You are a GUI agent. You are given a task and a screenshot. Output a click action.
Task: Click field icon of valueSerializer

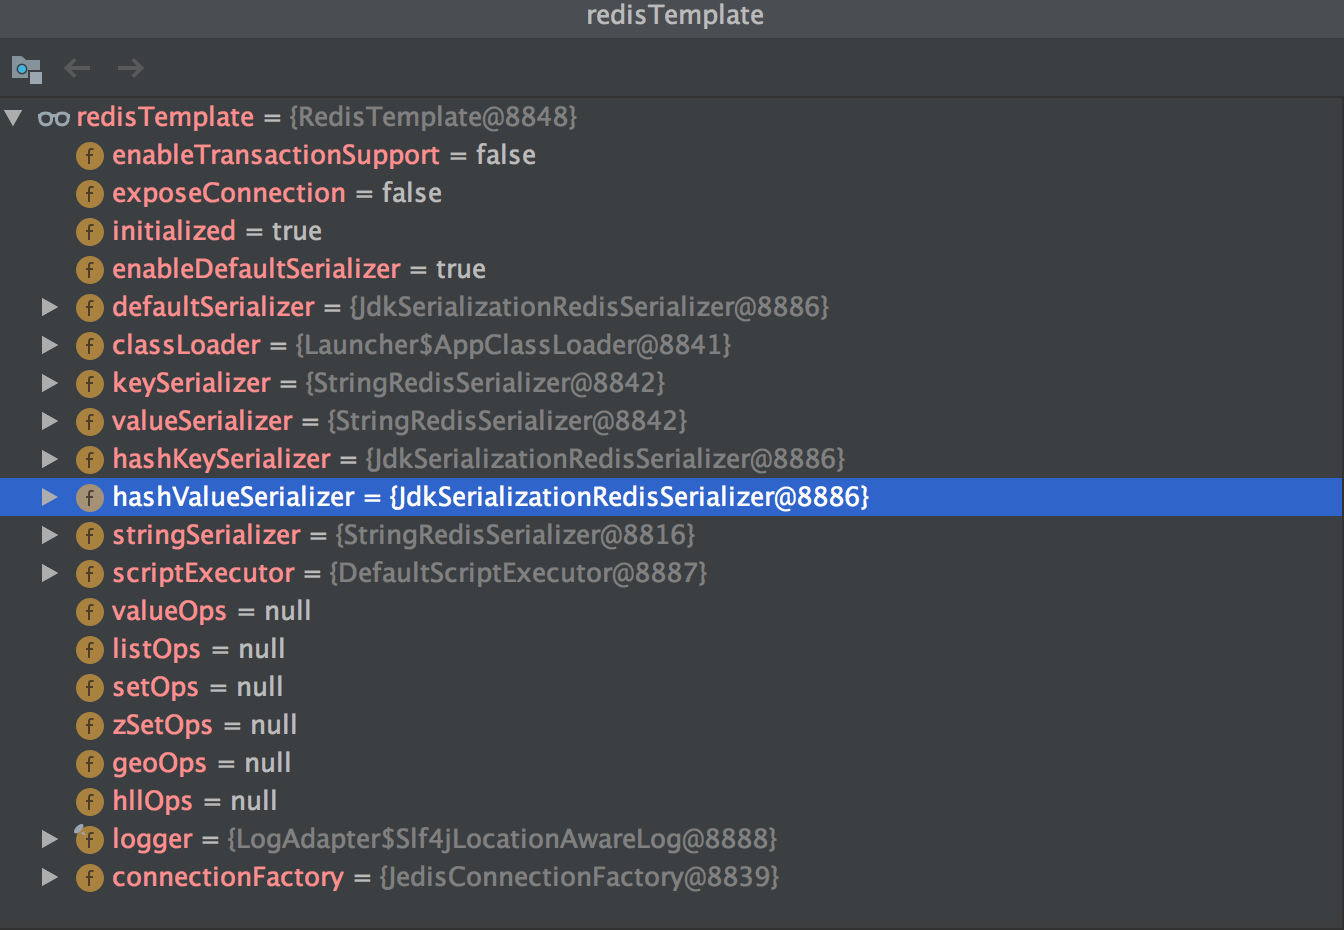(90, 422)
